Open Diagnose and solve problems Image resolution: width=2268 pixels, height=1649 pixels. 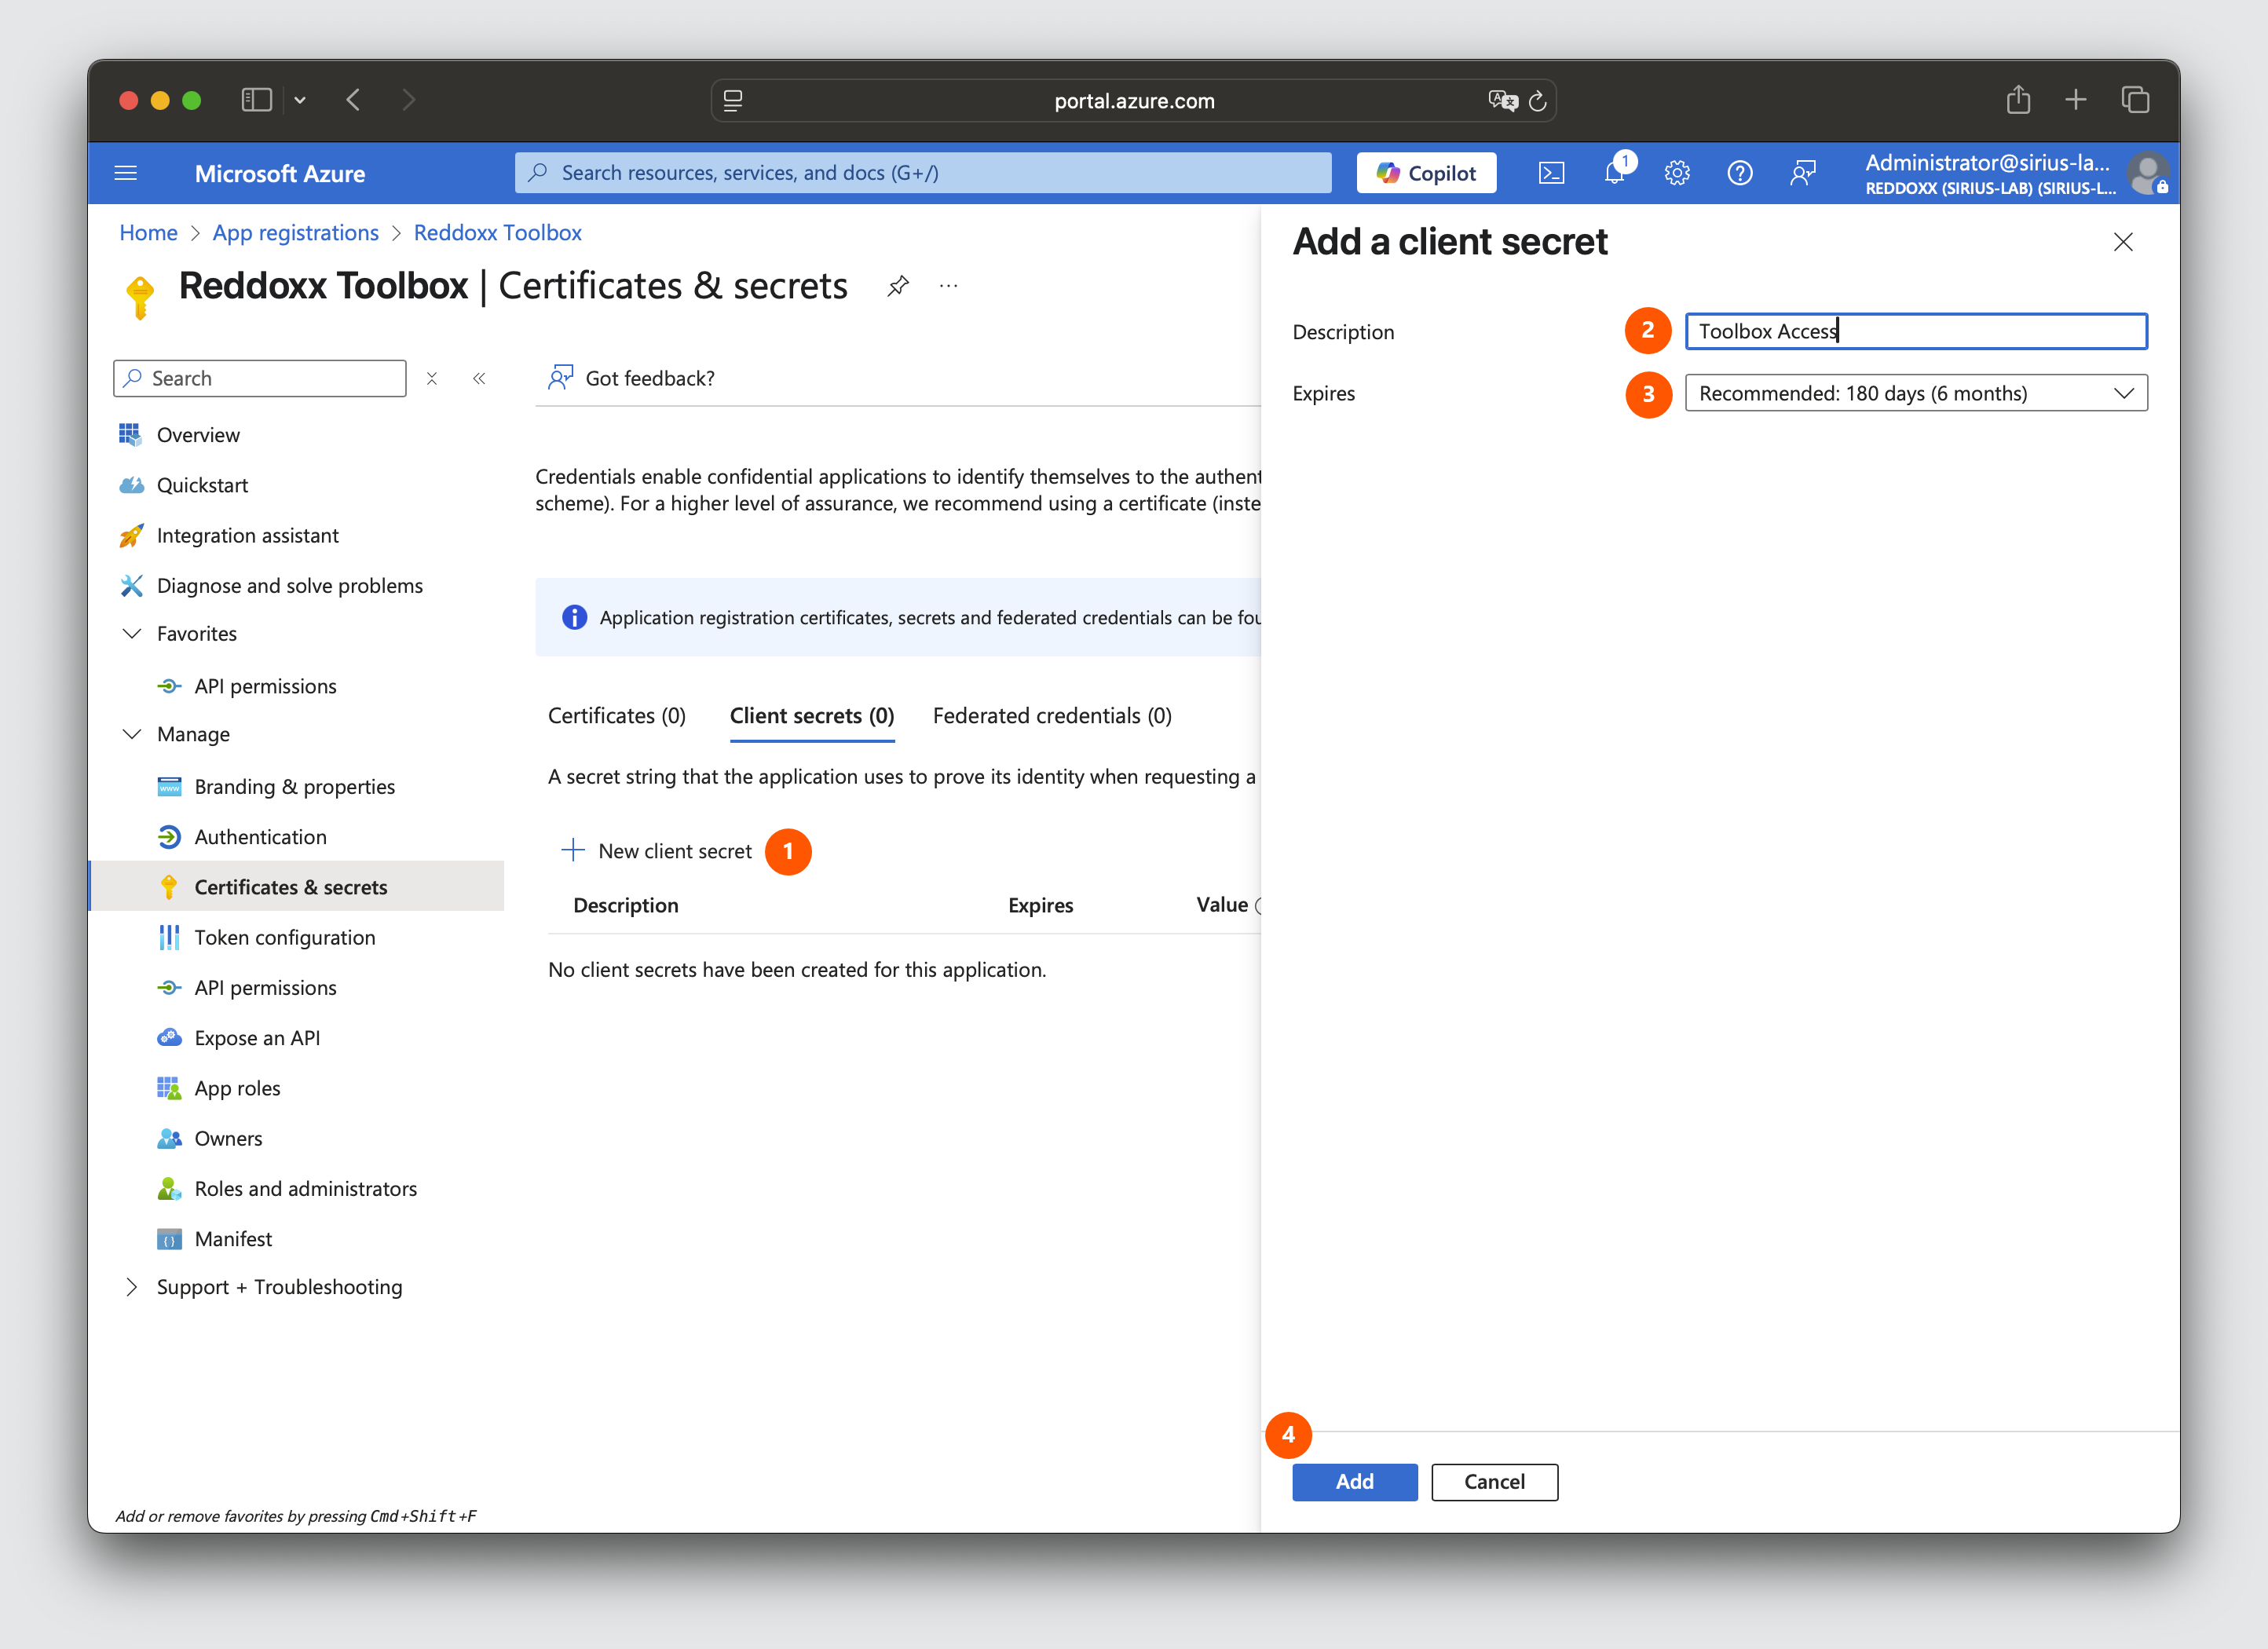tap(289, 585)
